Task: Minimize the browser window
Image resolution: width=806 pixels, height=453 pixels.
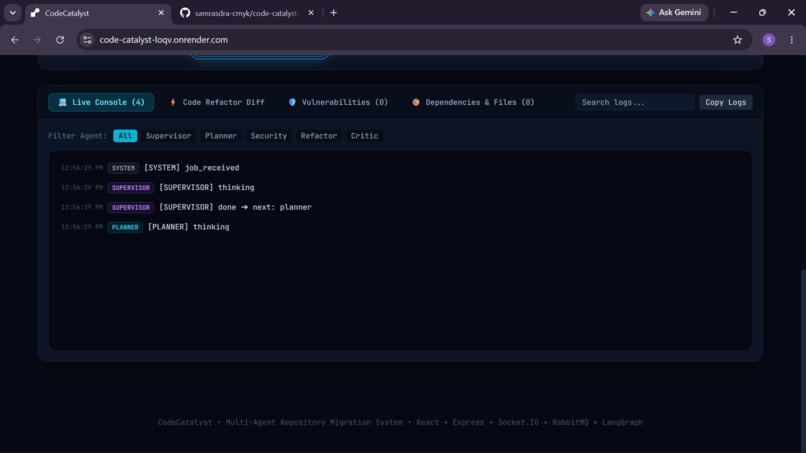Action: [734, 12]
